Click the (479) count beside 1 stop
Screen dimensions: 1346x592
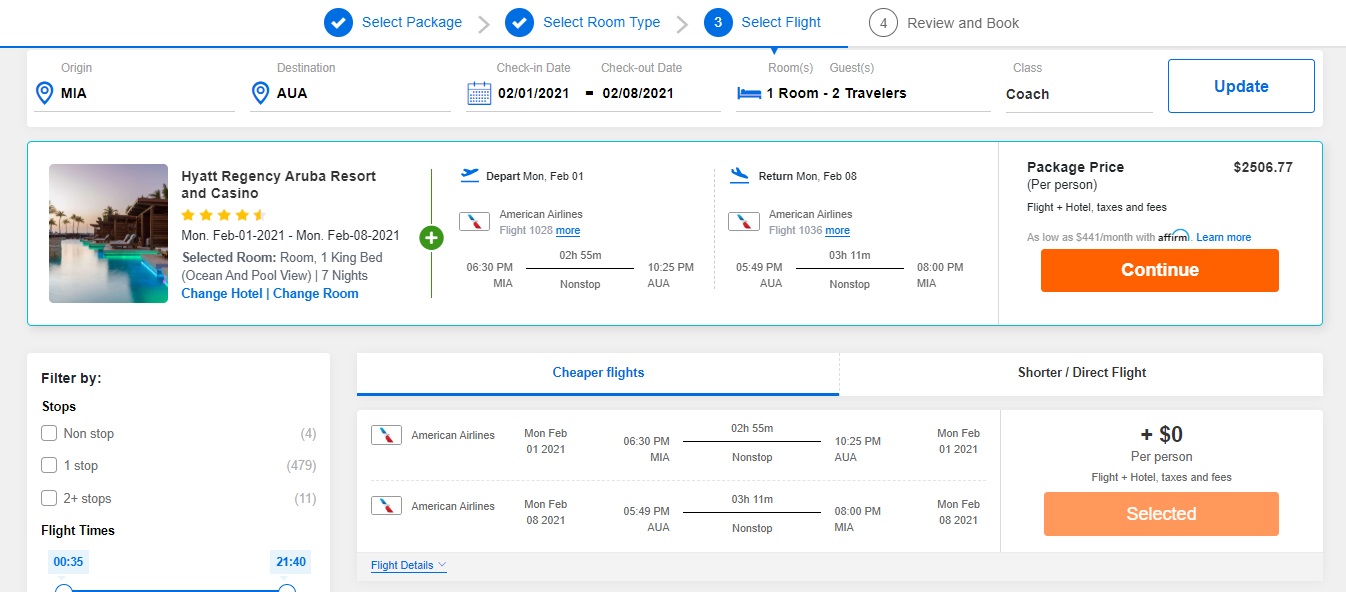(301, 465)
